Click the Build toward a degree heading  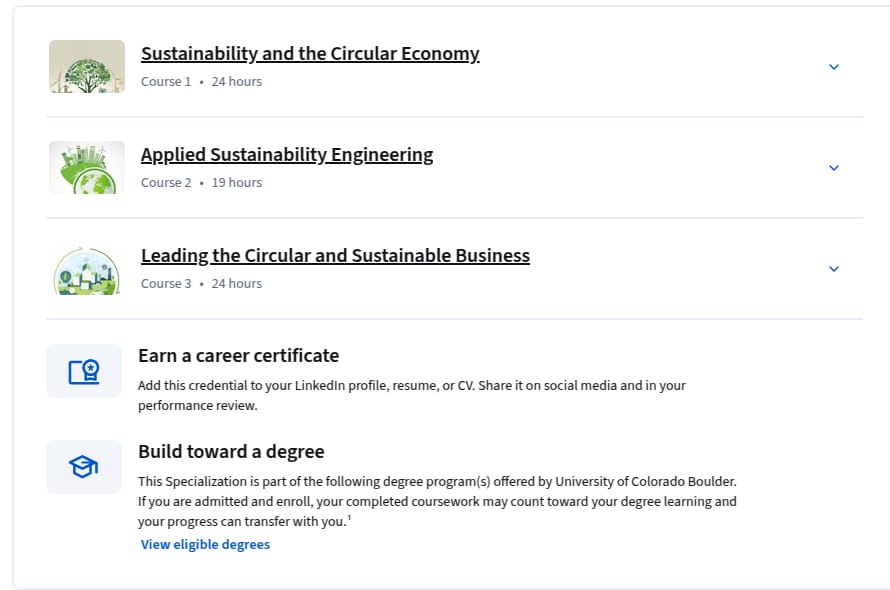coord(231,452)
